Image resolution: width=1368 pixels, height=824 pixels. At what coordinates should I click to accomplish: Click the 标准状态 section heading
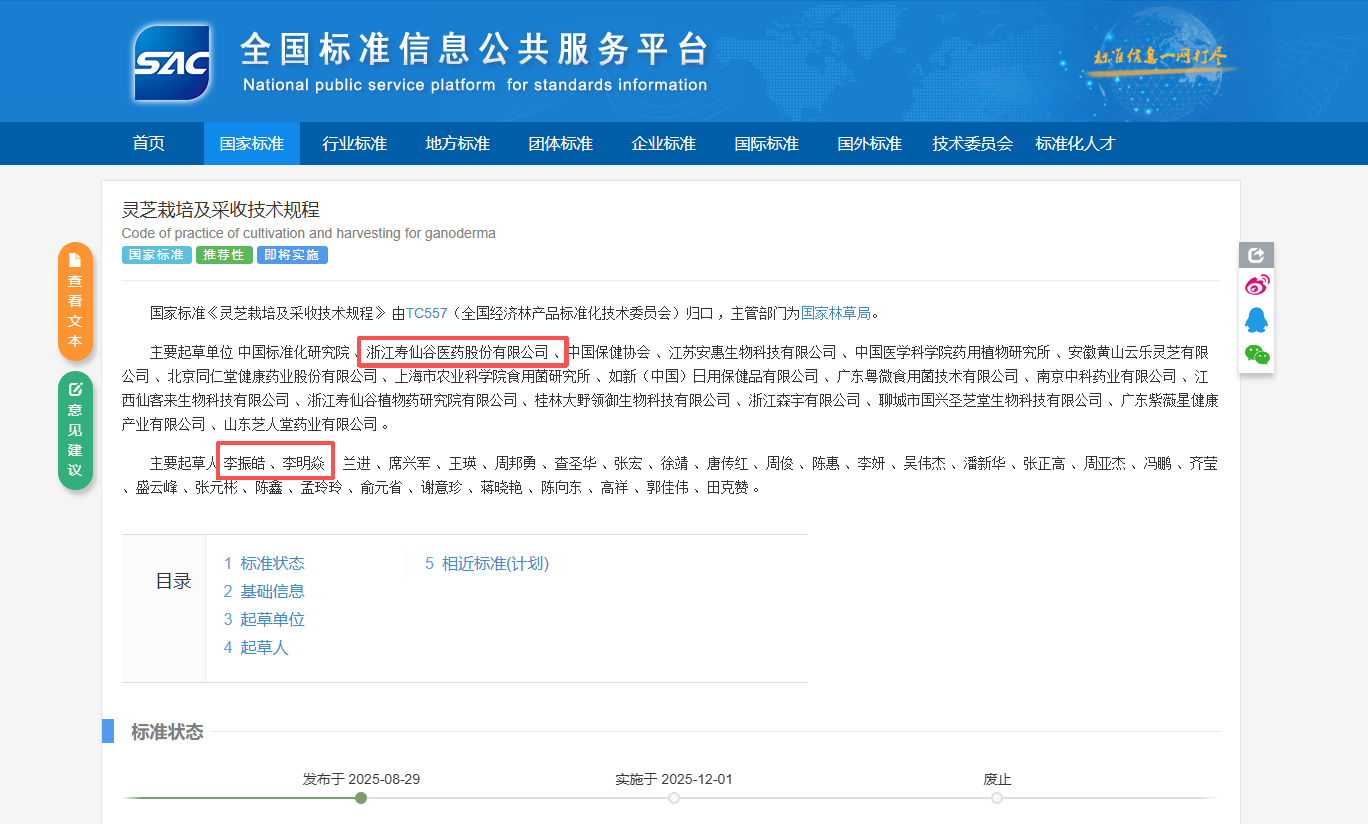(x=167, y=732)
